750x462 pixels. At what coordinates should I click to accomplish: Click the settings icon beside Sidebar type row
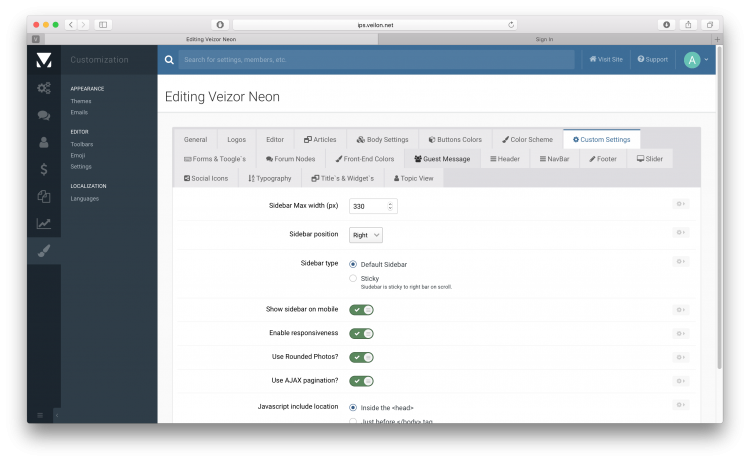point(680,261)
